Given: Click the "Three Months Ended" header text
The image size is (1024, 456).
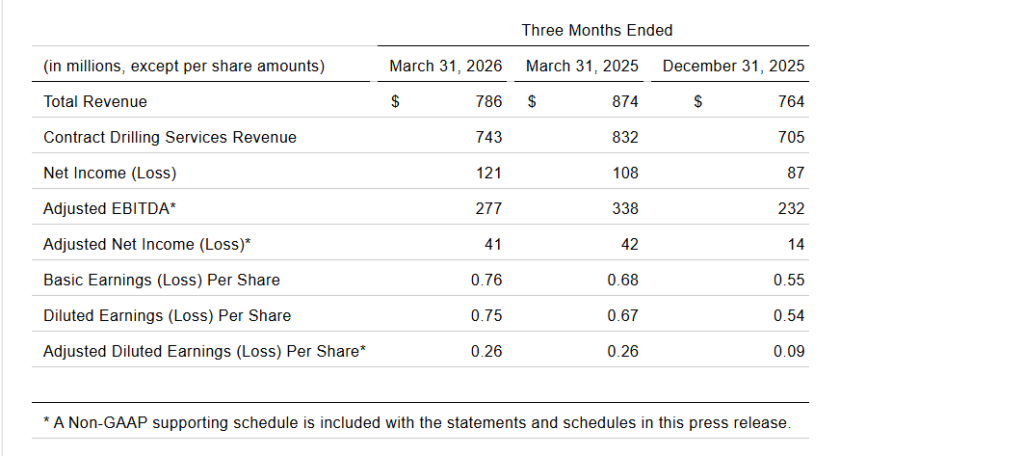Looking at the screenshot, I should click(597, 30).
